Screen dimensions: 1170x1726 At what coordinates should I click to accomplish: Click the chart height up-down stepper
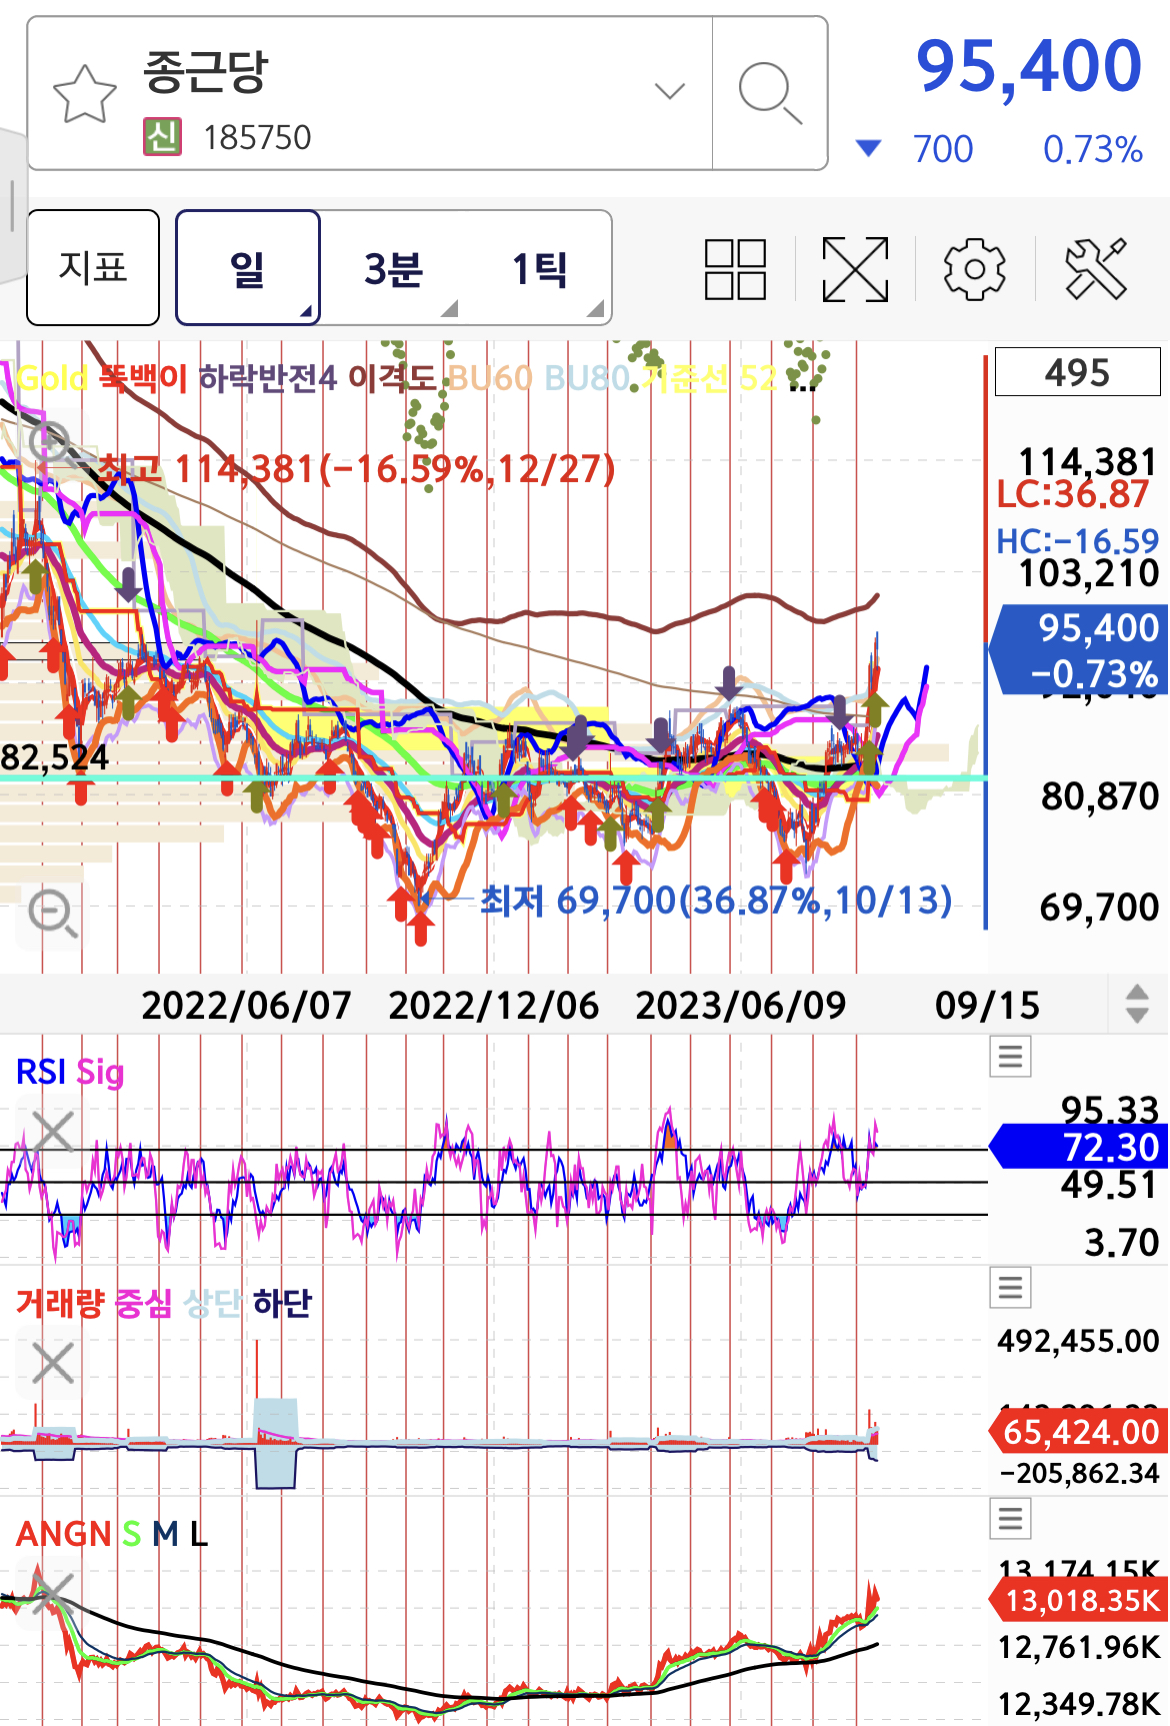click(1137, 1003)
